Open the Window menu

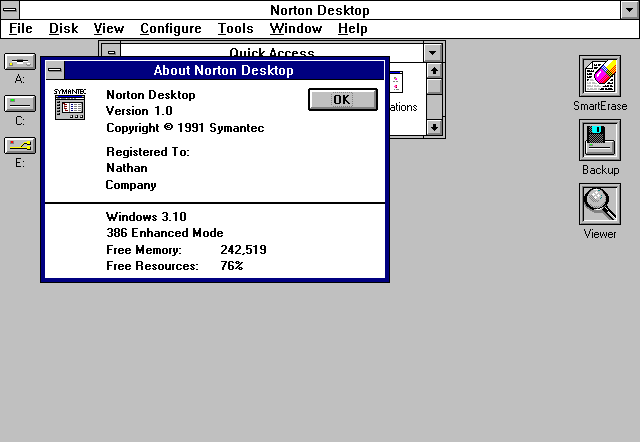296,29
